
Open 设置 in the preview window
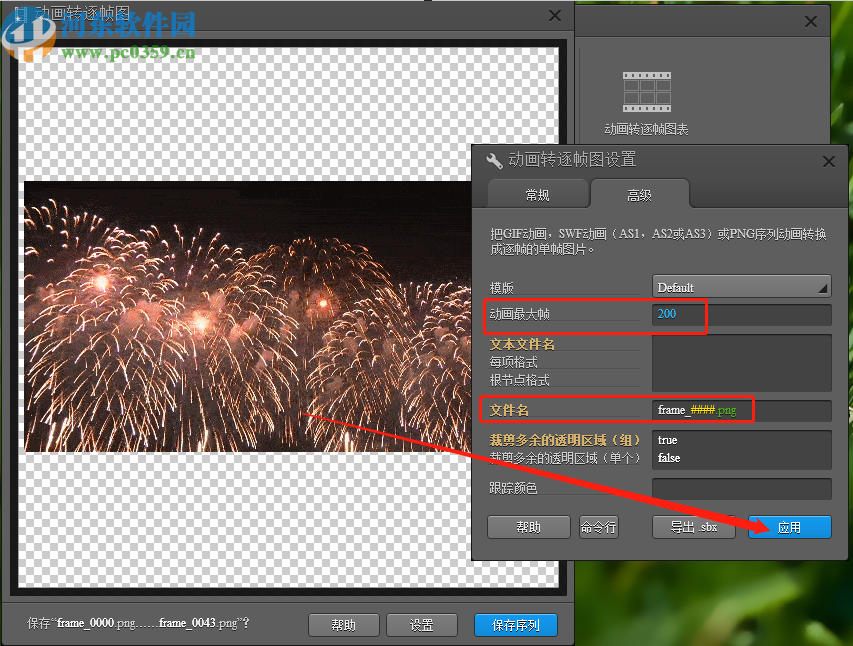pos(422,625)
